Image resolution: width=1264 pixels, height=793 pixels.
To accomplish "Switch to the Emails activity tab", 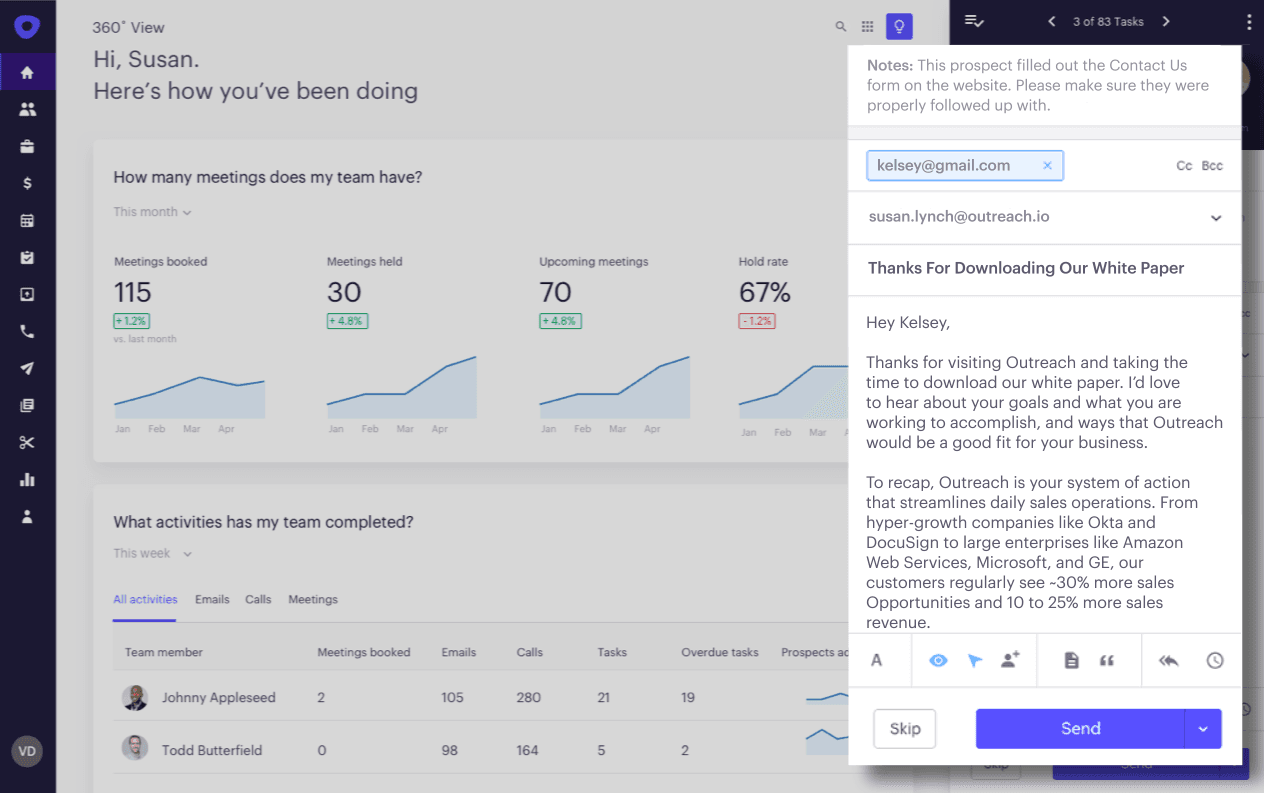I will [212, 600].
